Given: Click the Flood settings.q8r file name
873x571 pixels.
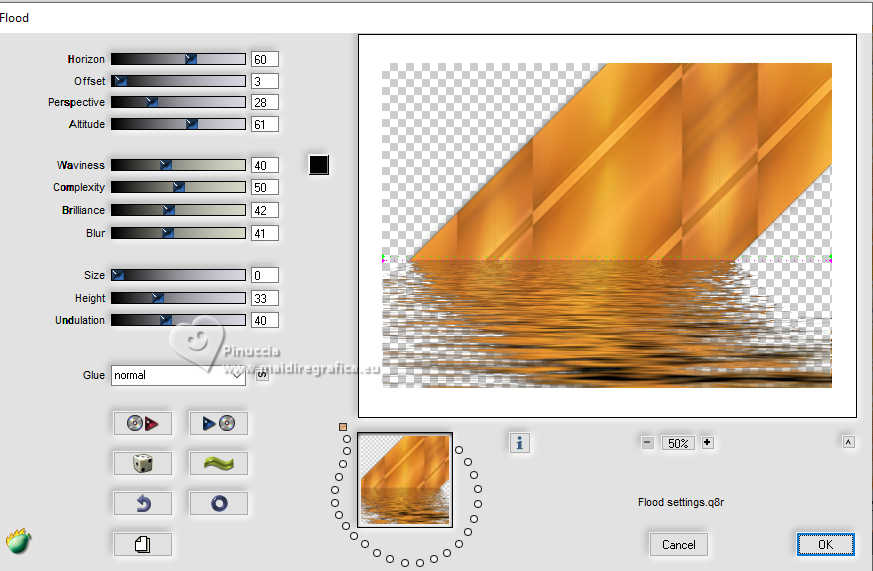Looking at the screenshot, I should tap(680, 502).
